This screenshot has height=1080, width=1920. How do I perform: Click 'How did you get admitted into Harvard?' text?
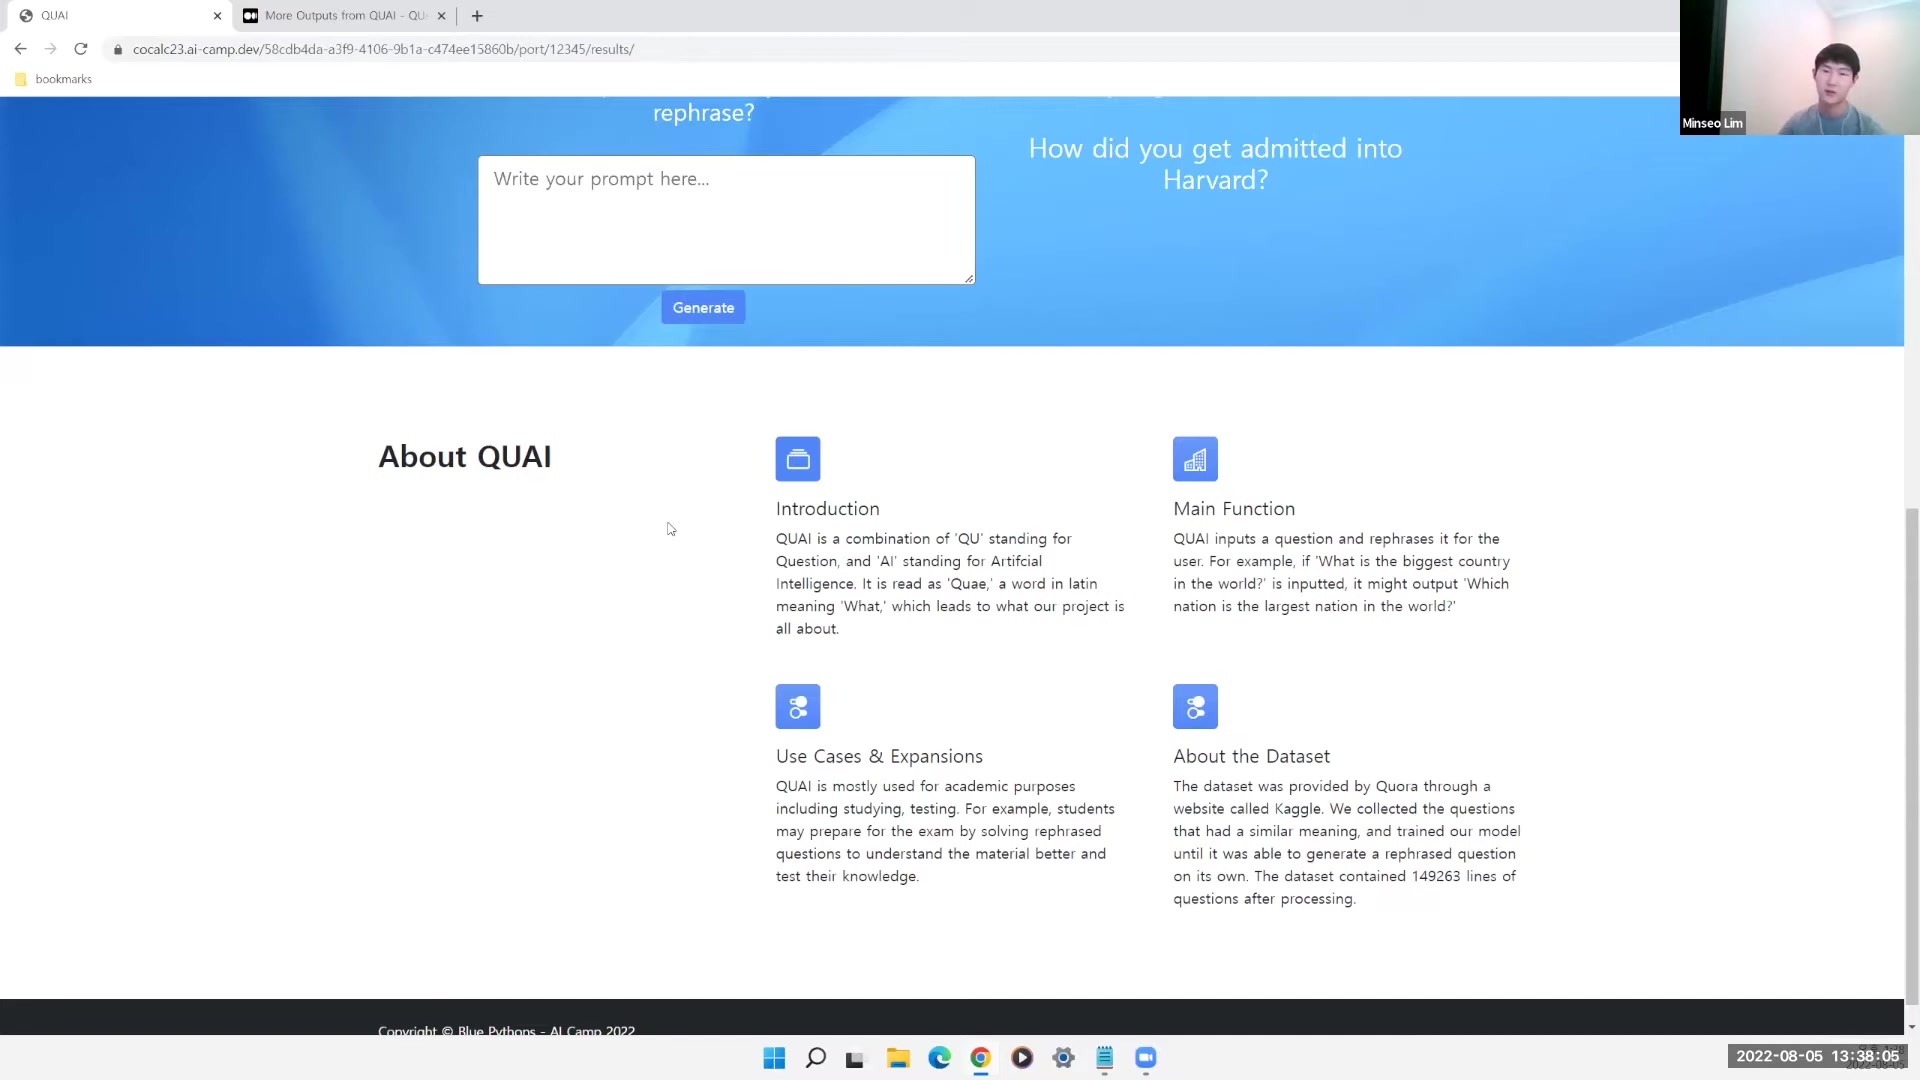(1215, 164)
